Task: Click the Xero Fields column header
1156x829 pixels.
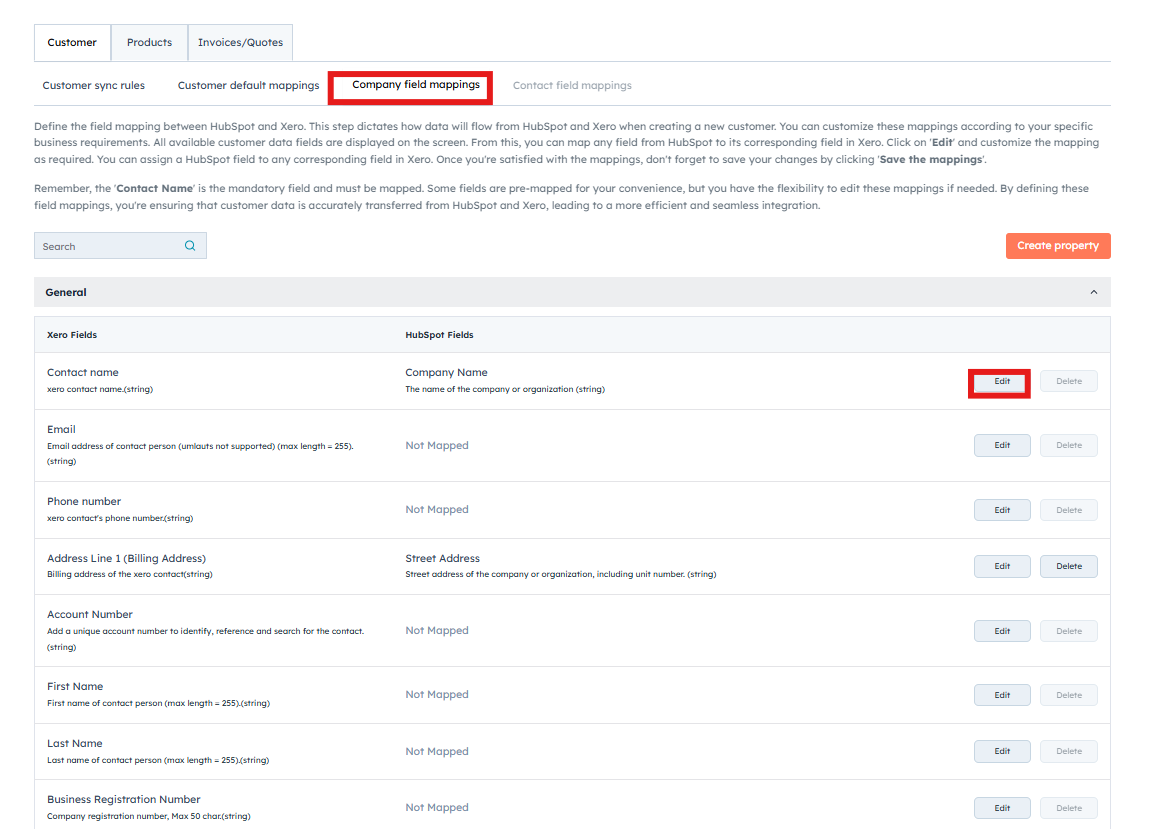Action: tap(72, 335)
